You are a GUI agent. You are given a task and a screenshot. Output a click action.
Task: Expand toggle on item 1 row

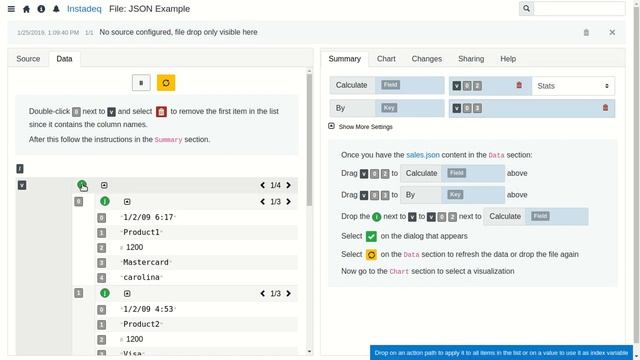127,293
